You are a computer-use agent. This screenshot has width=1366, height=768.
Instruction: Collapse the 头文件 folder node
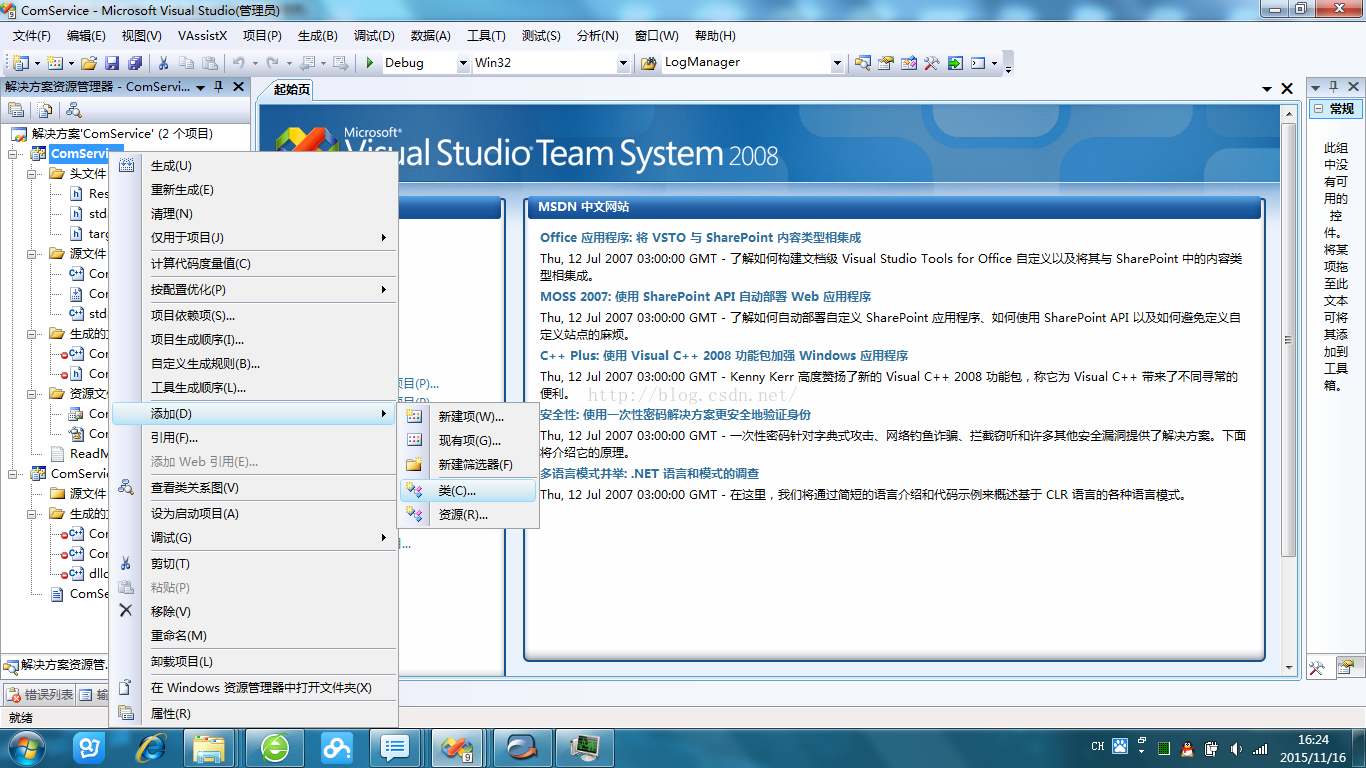[32, 173]
